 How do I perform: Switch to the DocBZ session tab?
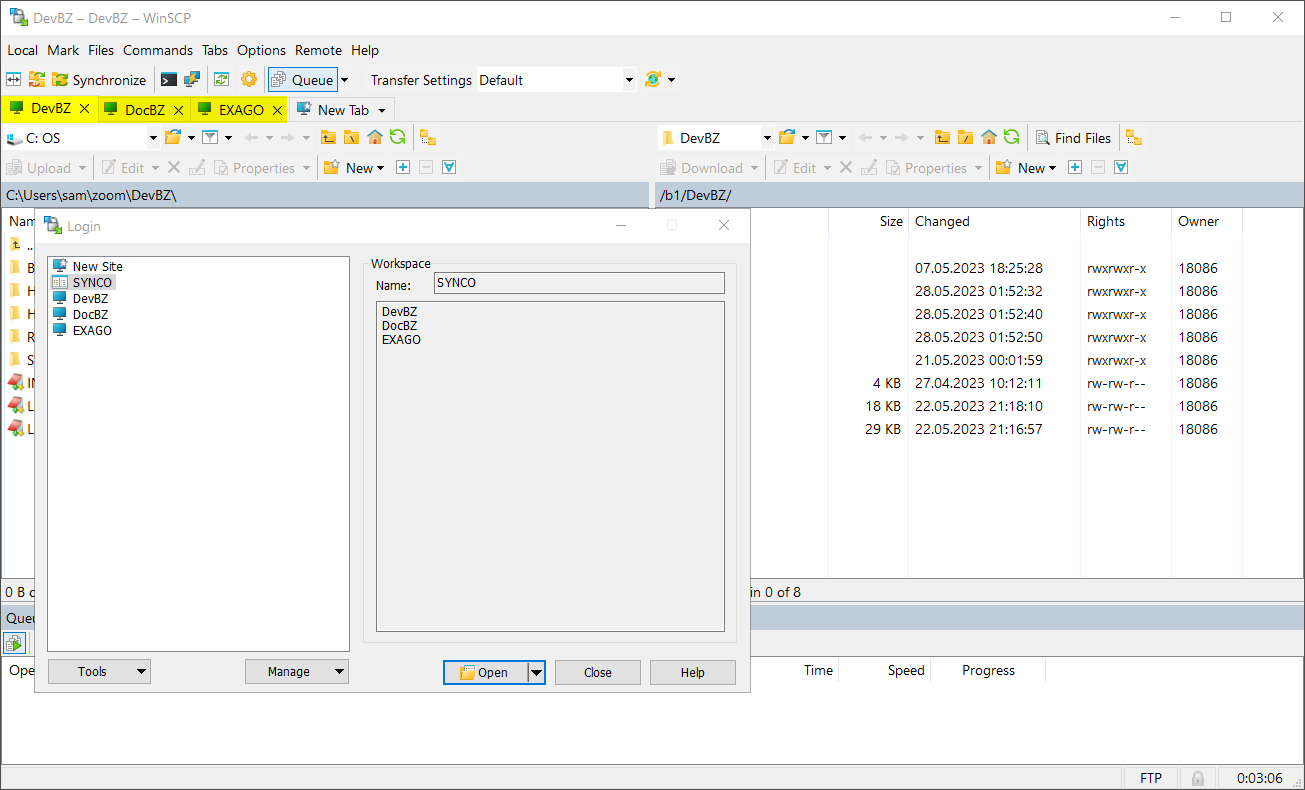(144, 110)
